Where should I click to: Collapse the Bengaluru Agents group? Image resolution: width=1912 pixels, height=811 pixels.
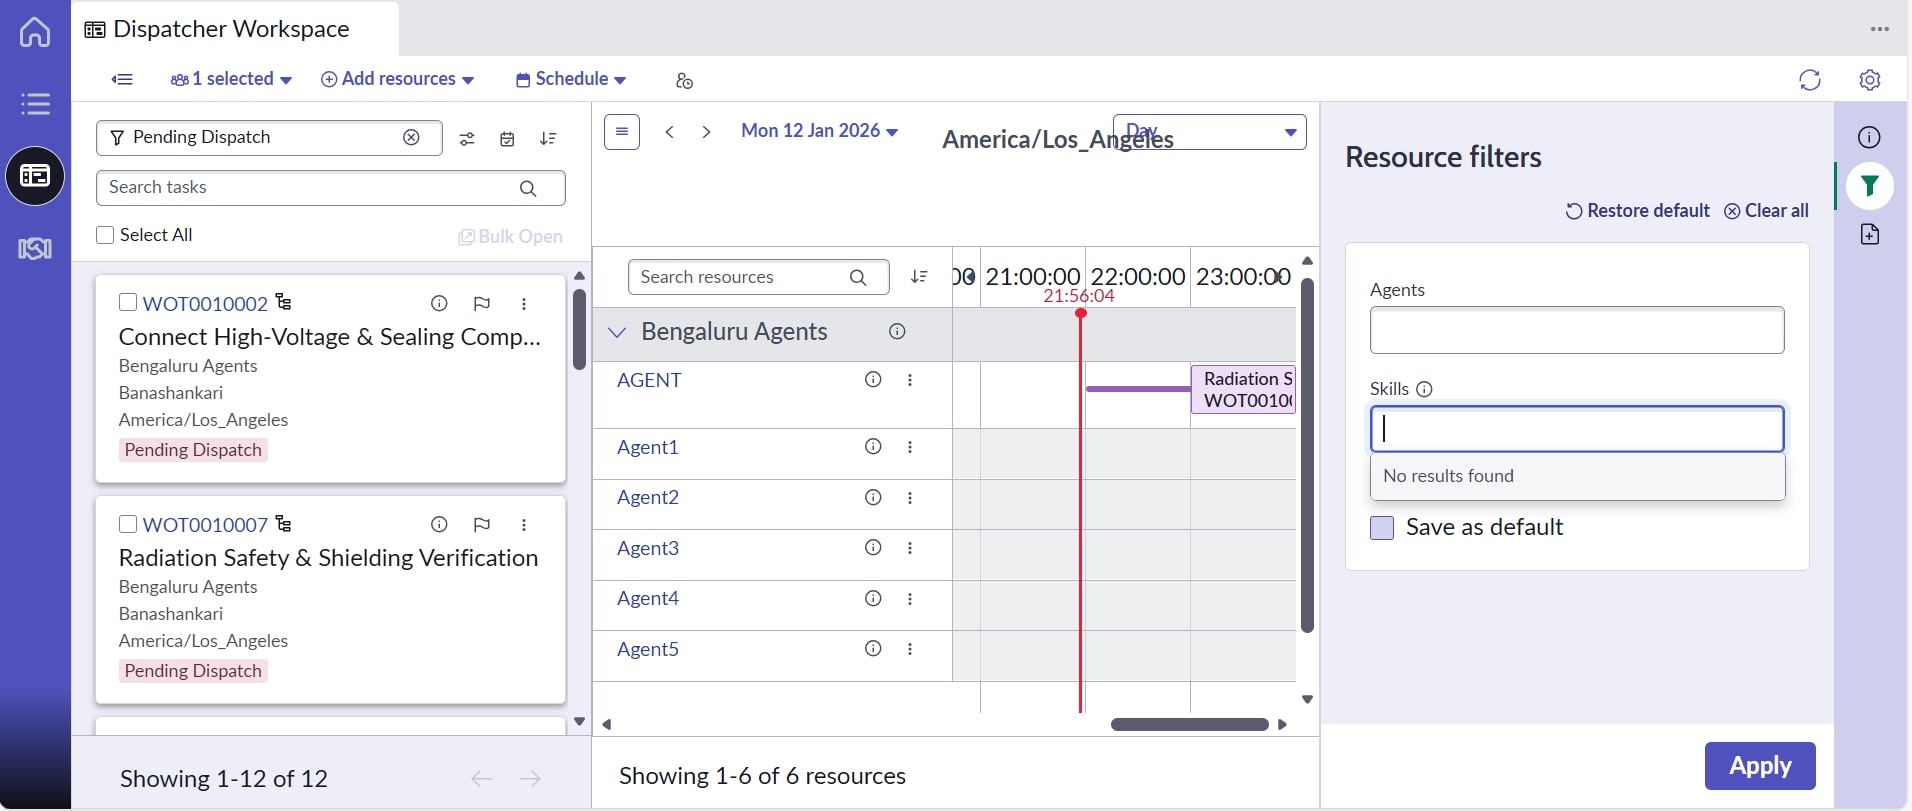617,332
